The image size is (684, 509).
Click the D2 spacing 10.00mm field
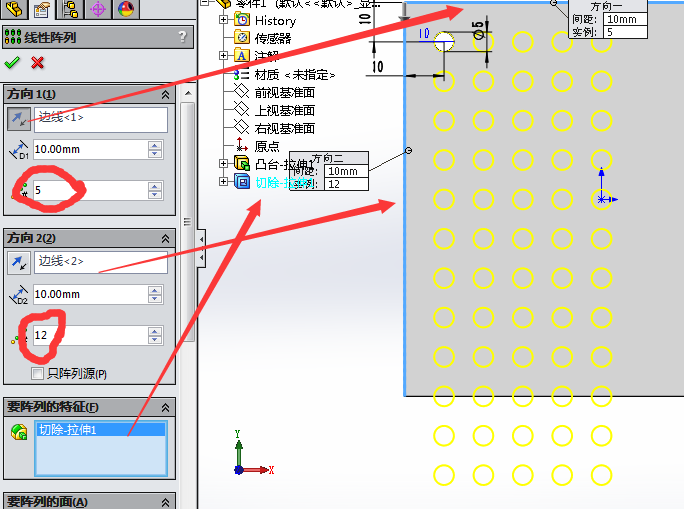pyautogui.click(x=91, y=294)
